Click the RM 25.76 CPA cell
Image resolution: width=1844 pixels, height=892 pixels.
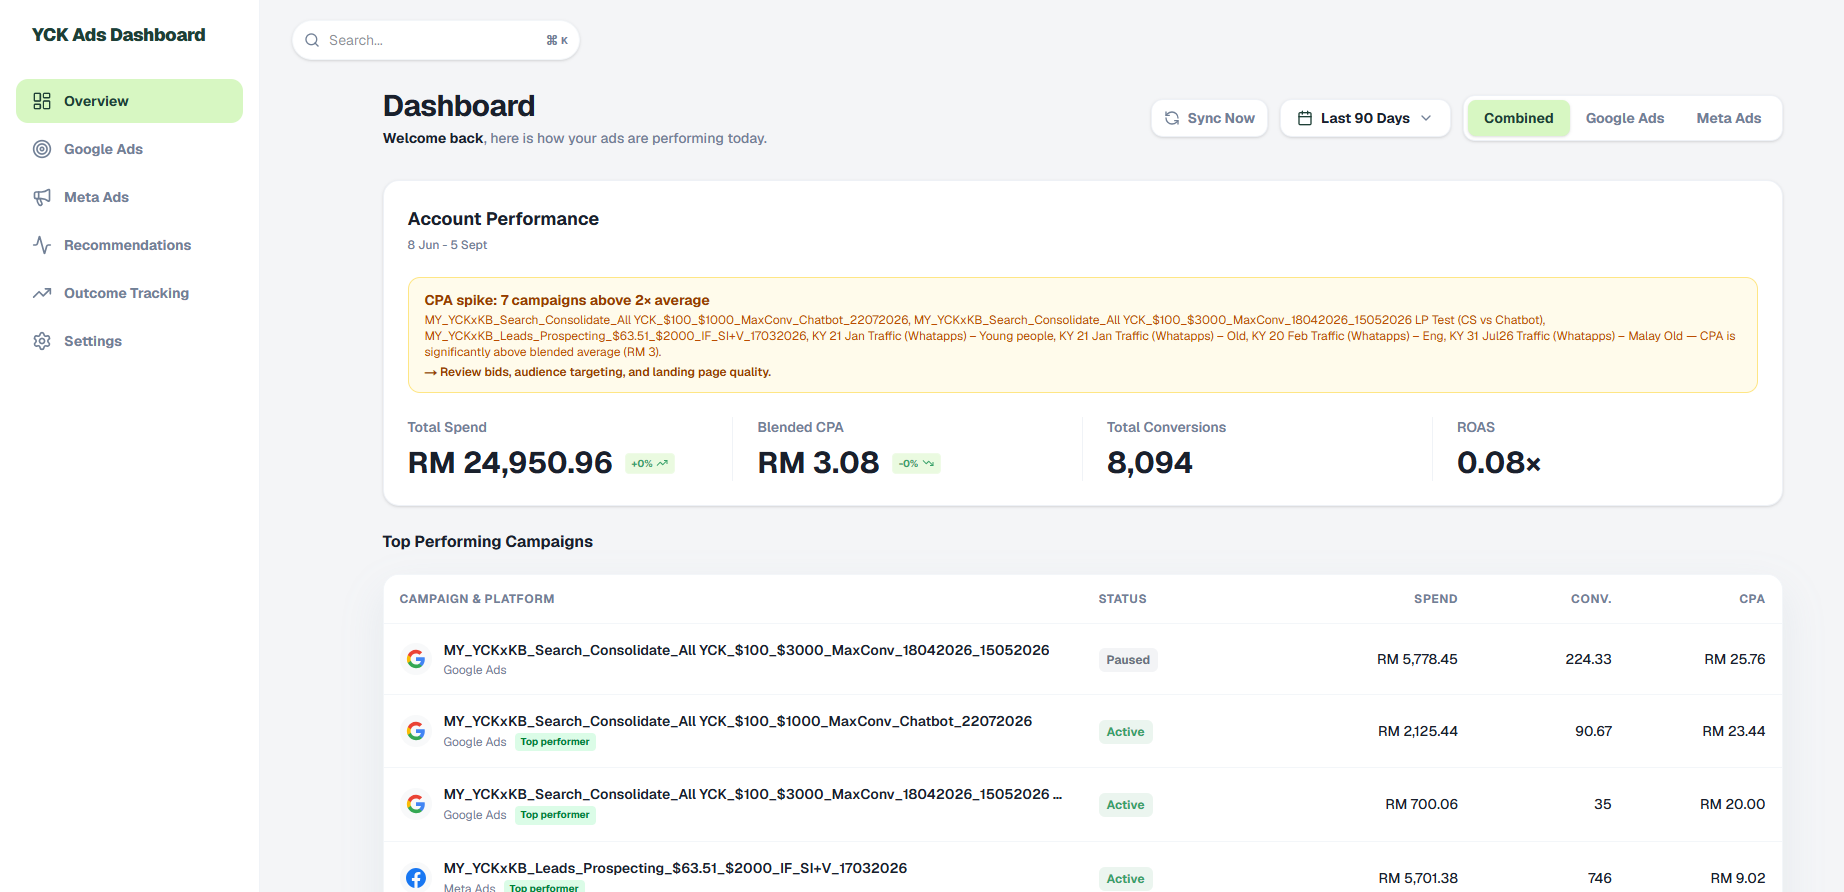pos(1735,659)
